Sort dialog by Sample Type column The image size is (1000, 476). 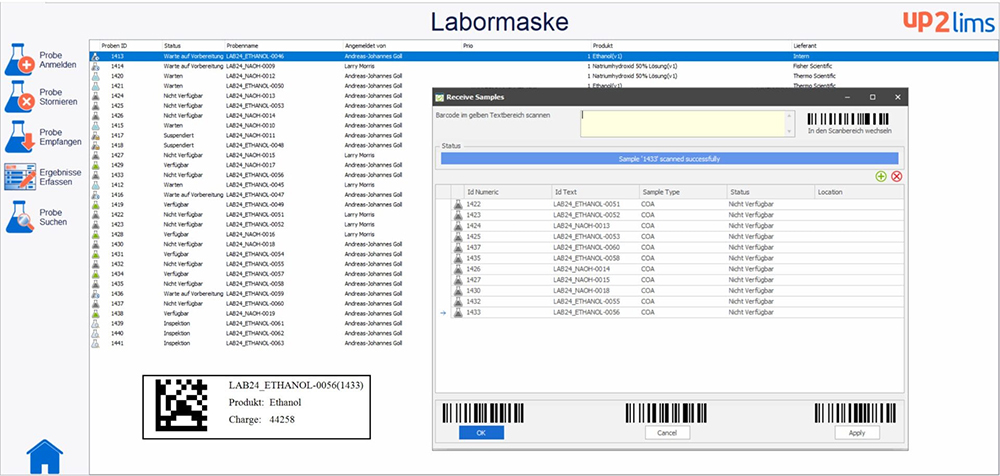pyautogui.click(x=683, y=191)
